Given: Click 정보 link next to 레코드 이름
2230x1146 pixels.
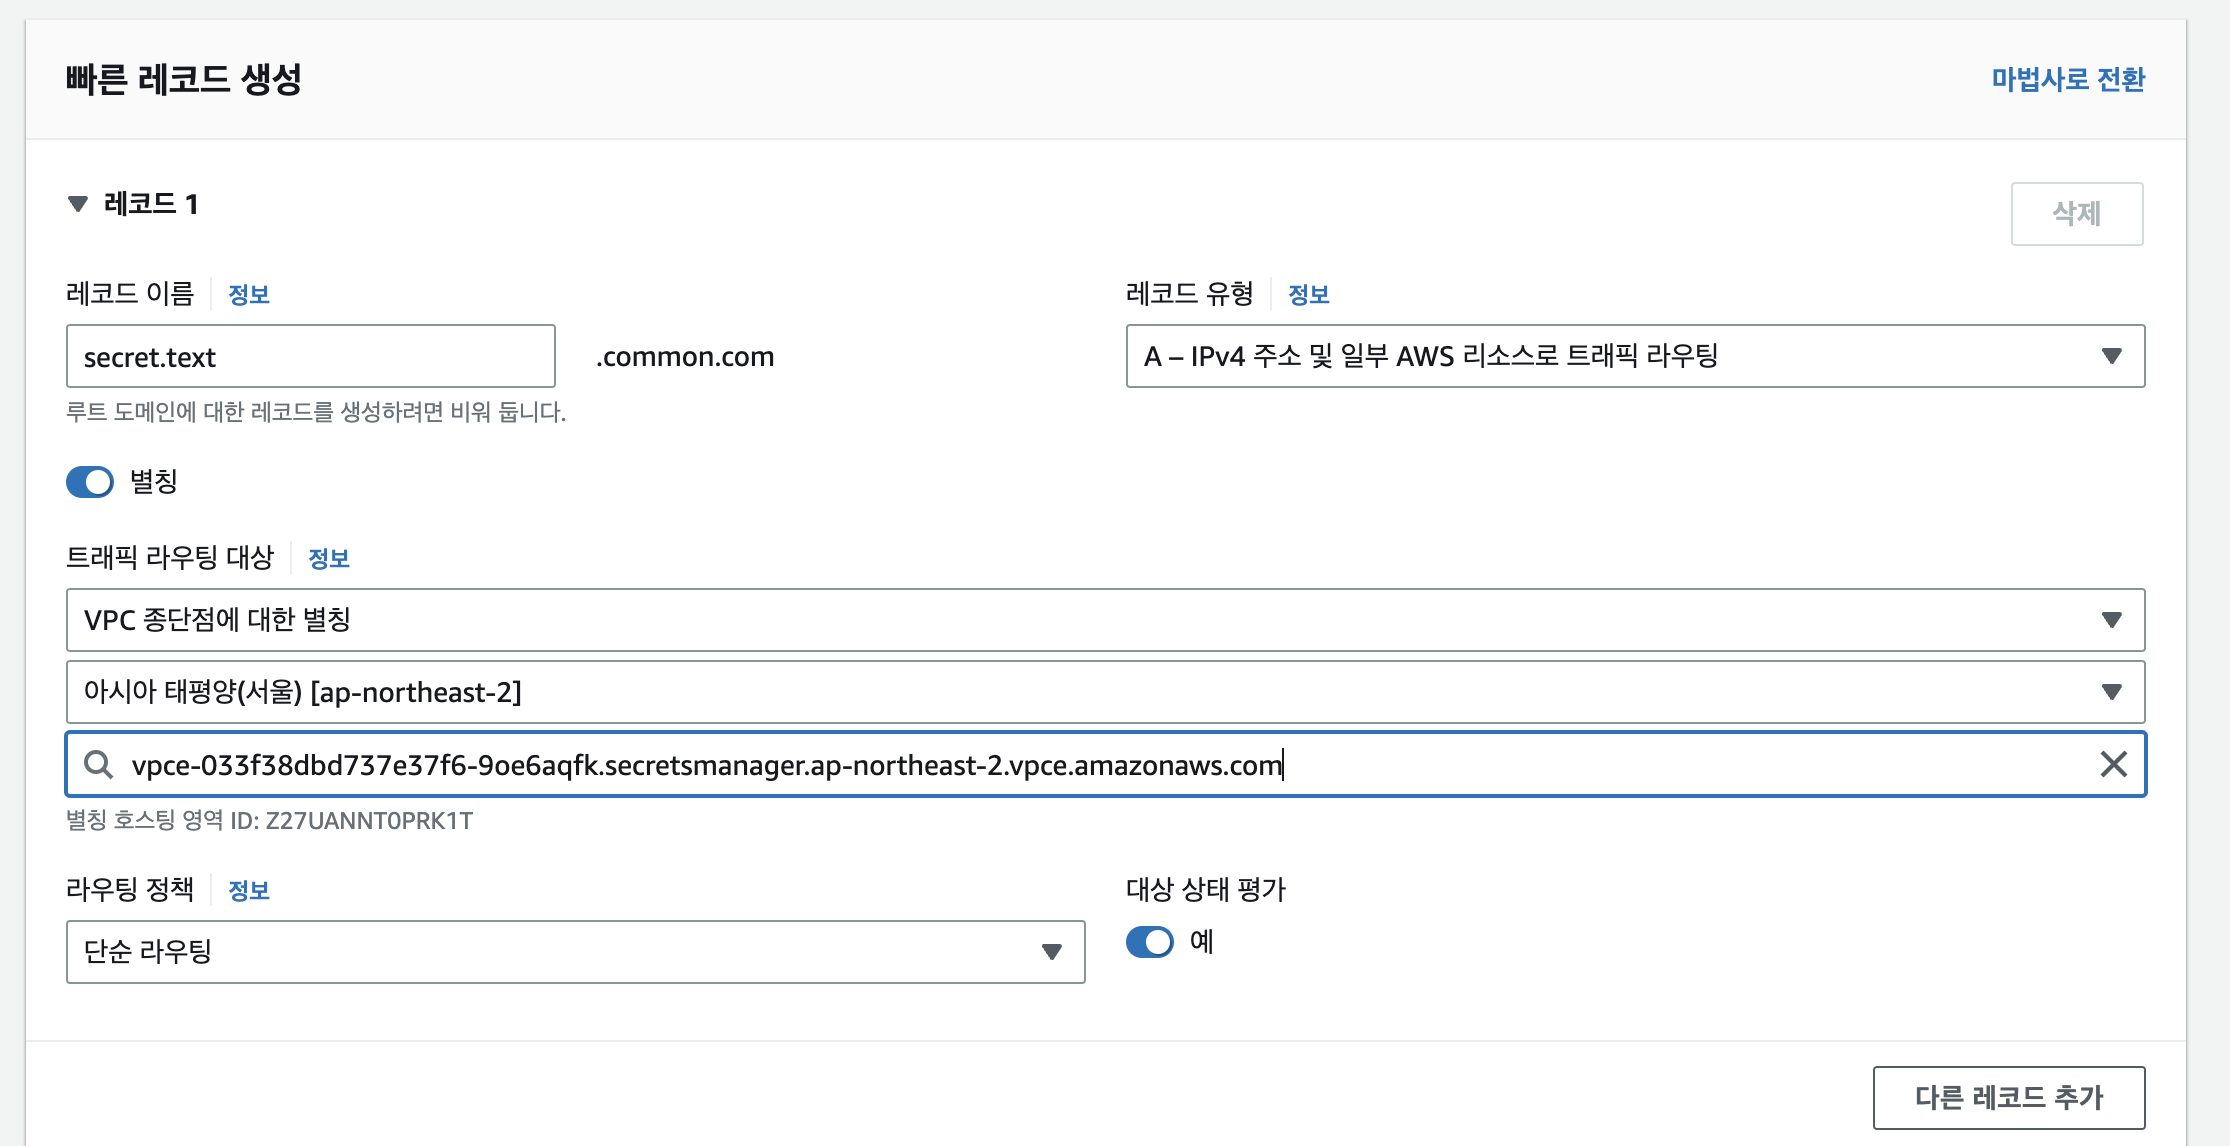Looking at the screenshot, I should [249, 295].
